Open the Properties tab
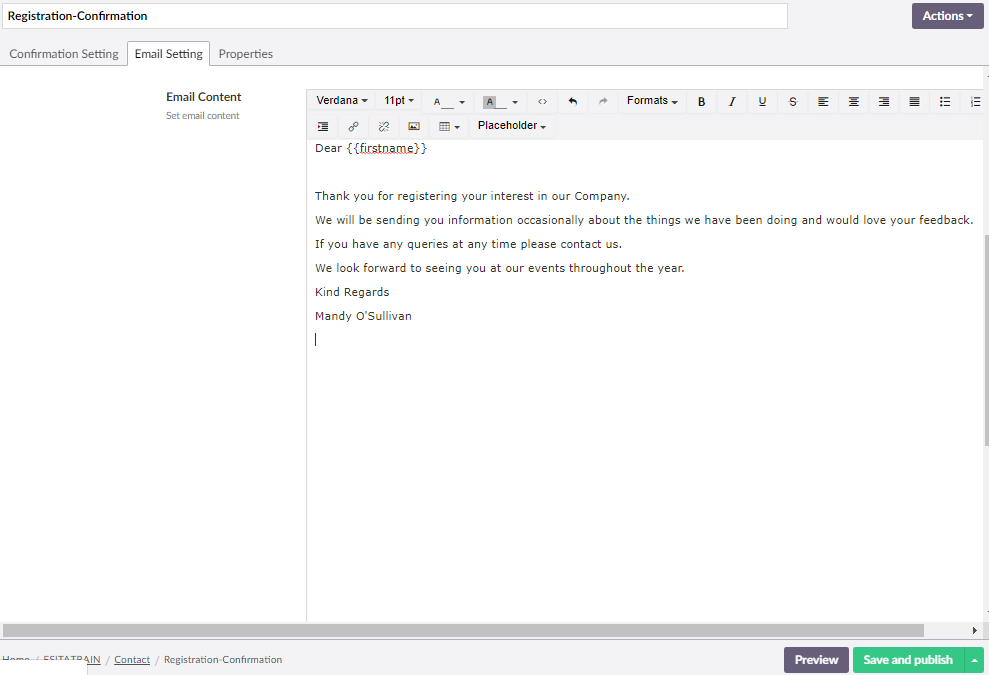The width and height of the screenshot is (989, 675). [x=245, y=54]
